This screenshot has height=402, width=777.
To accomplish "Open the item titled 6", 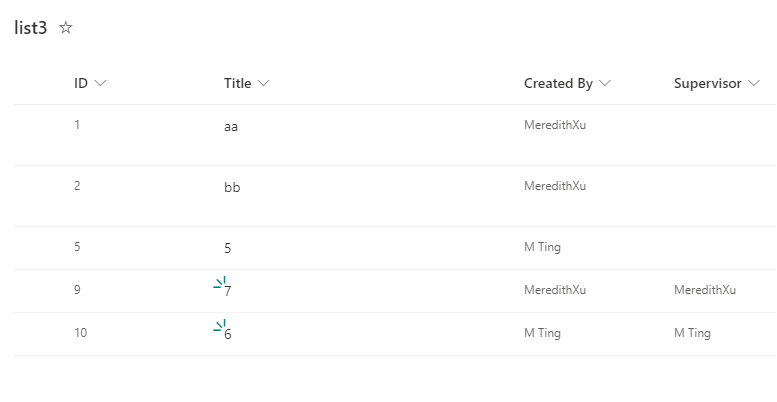I will pyautogui.click(x=227, y=335).
